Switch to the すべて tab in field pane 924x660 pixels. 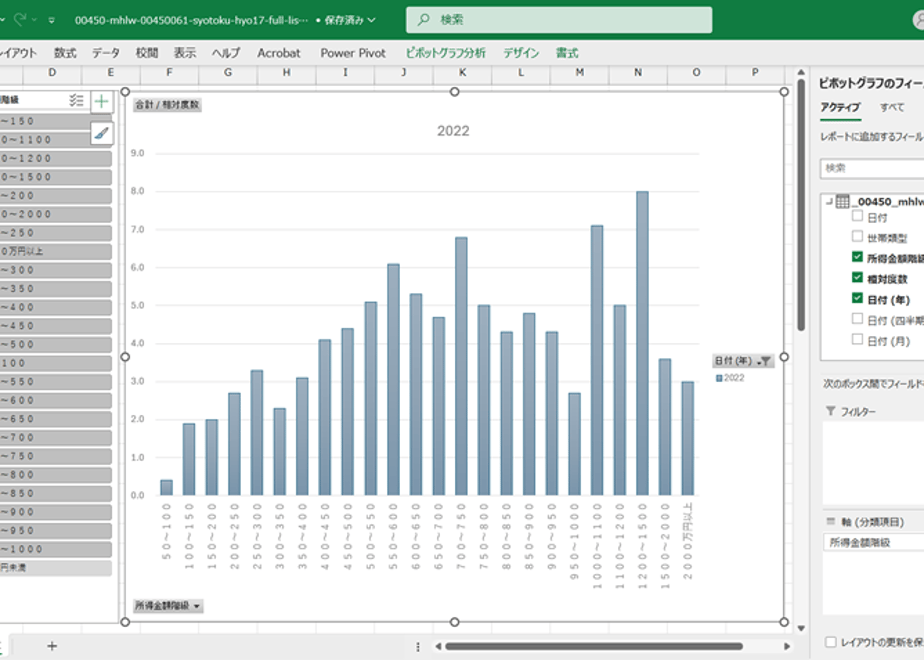point(892,107)
